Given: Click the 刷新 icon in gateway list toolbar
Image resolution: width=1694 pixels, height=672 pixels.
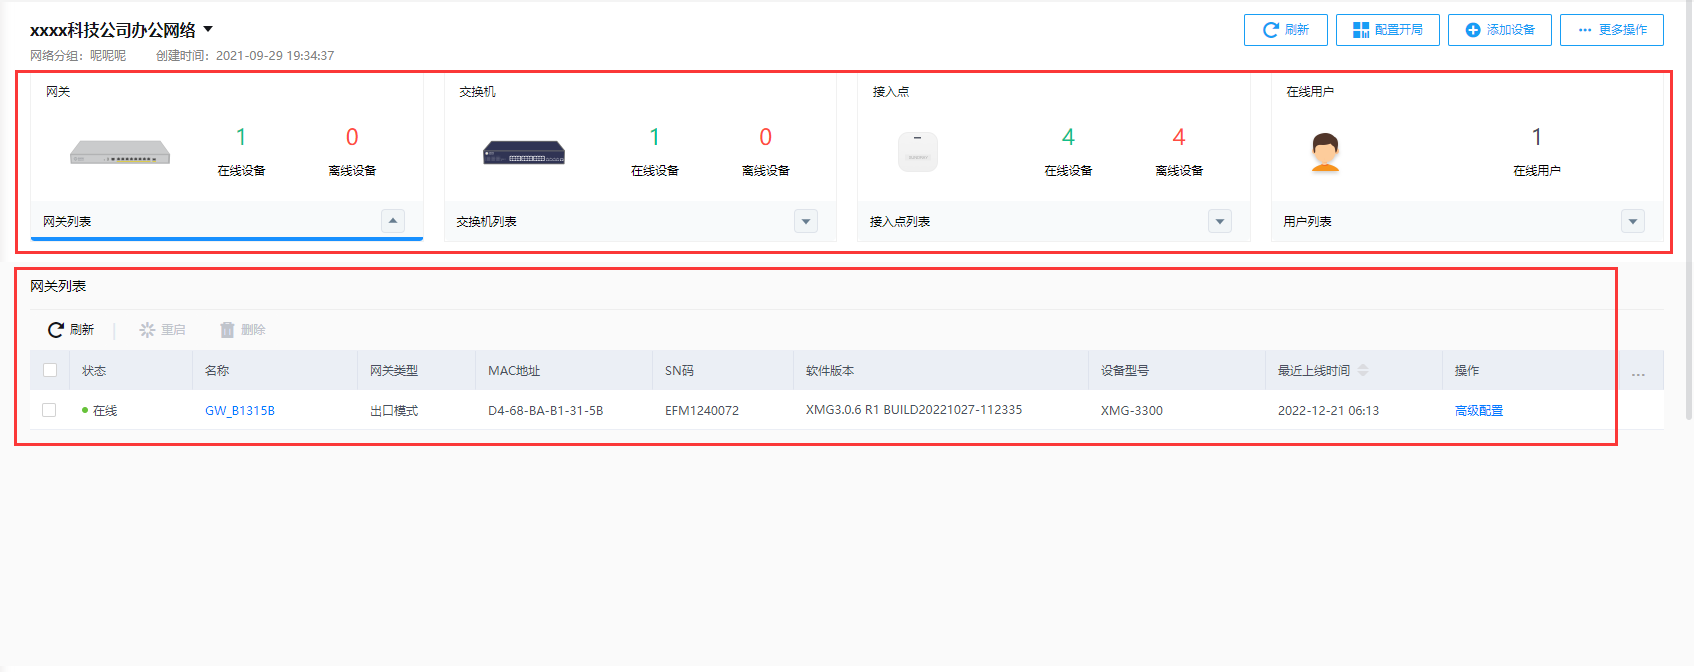Looking at the screenshot, I should tap(56, 330).
